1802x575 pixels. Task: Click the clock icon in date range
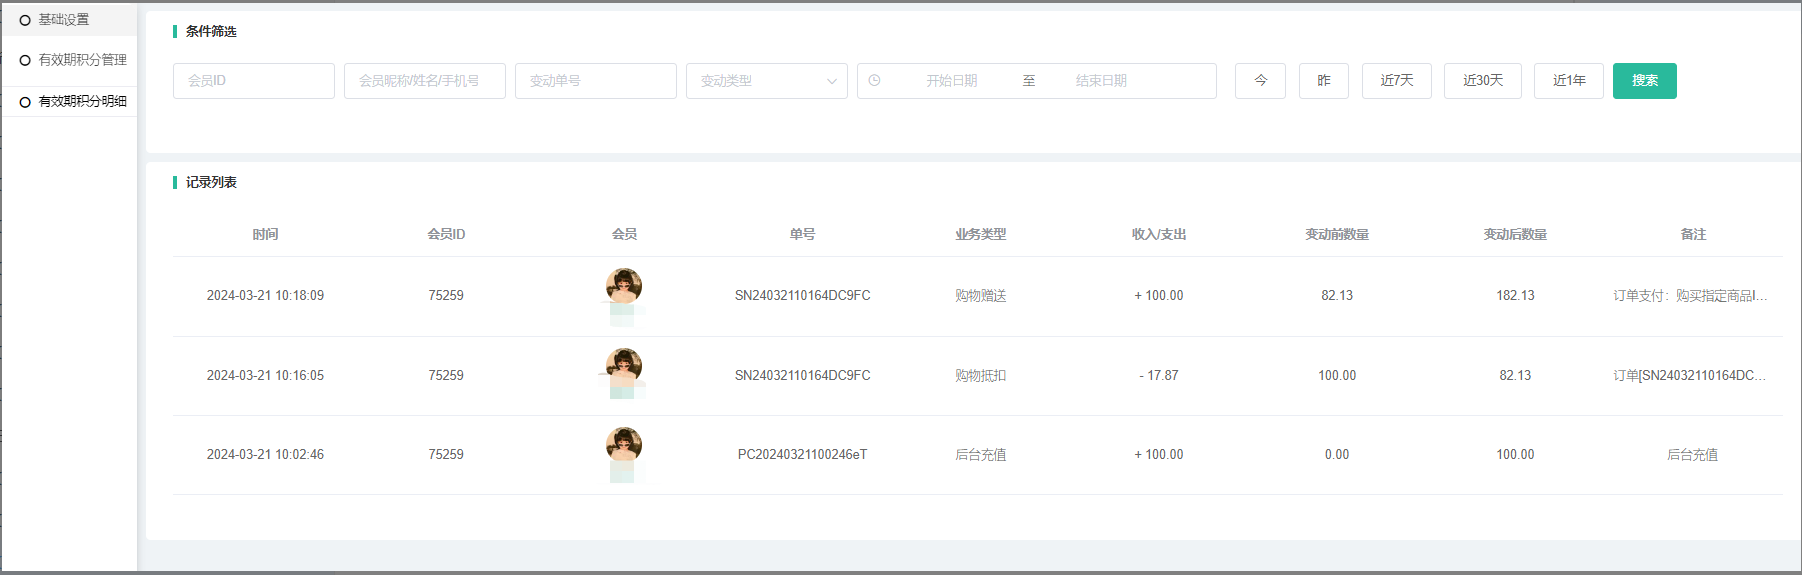[x=874, y=81]
